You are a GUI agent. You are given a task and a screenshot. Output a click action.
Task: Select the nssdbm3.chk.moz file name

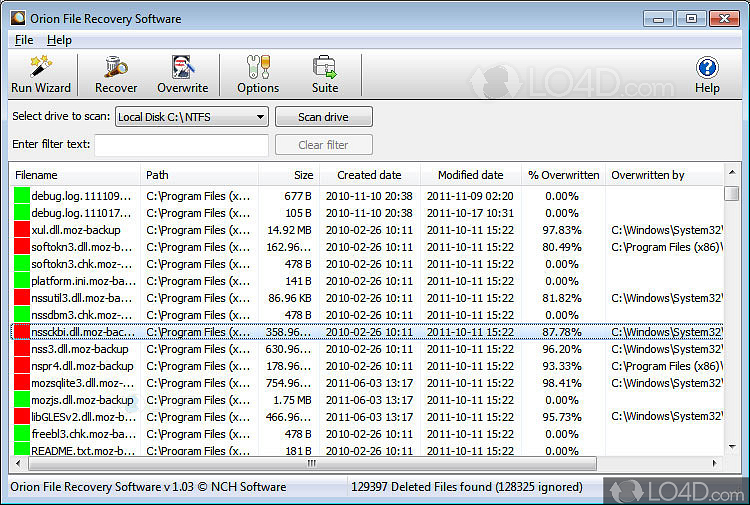[81, 315]
